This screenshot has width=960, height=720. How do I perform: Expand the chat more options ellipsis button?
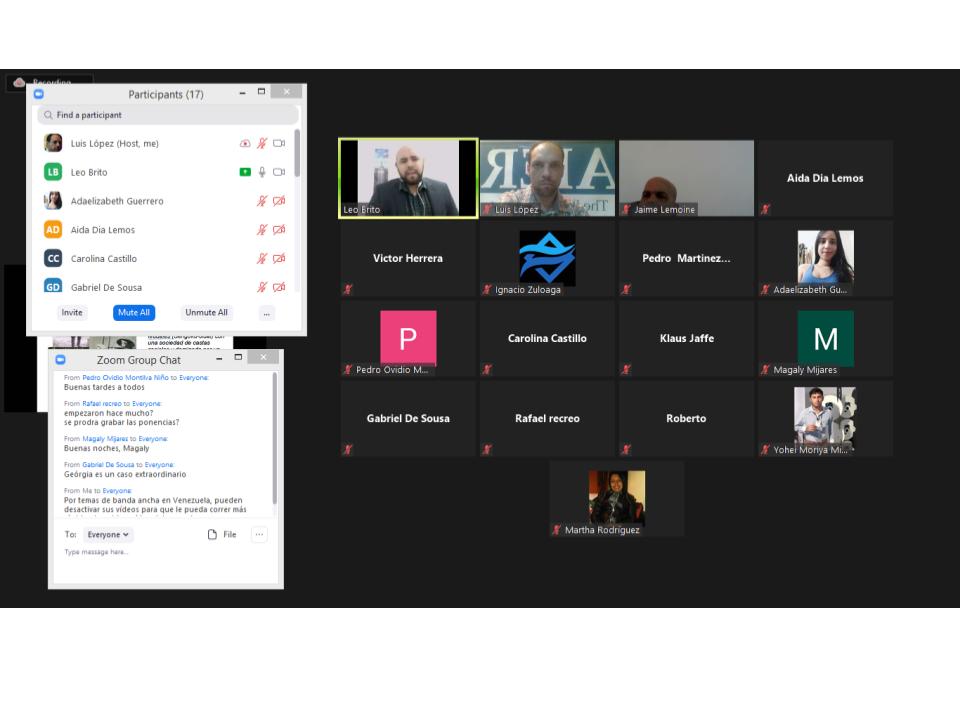pyautogui.click(x=259, y=535)
